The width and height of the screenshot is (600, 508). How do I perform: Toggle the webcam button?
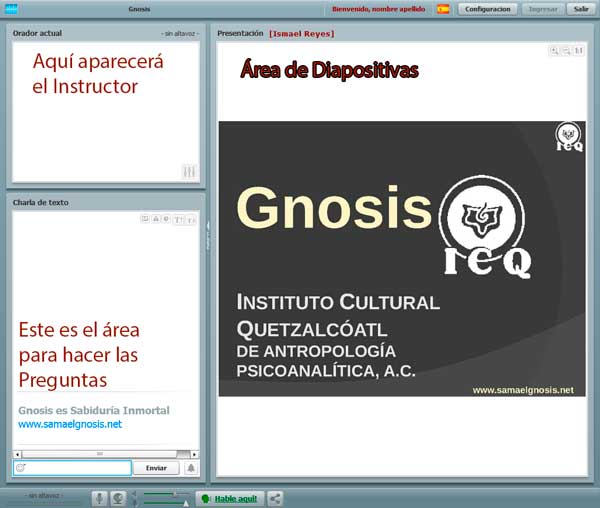click(x=118, y=498)
